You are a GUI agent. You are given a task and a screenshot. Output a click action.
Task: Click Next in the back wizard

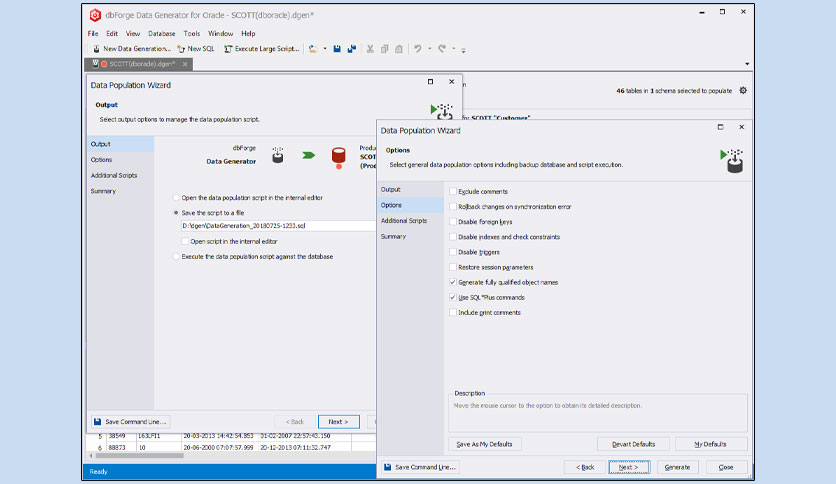(x=339, y=422)
